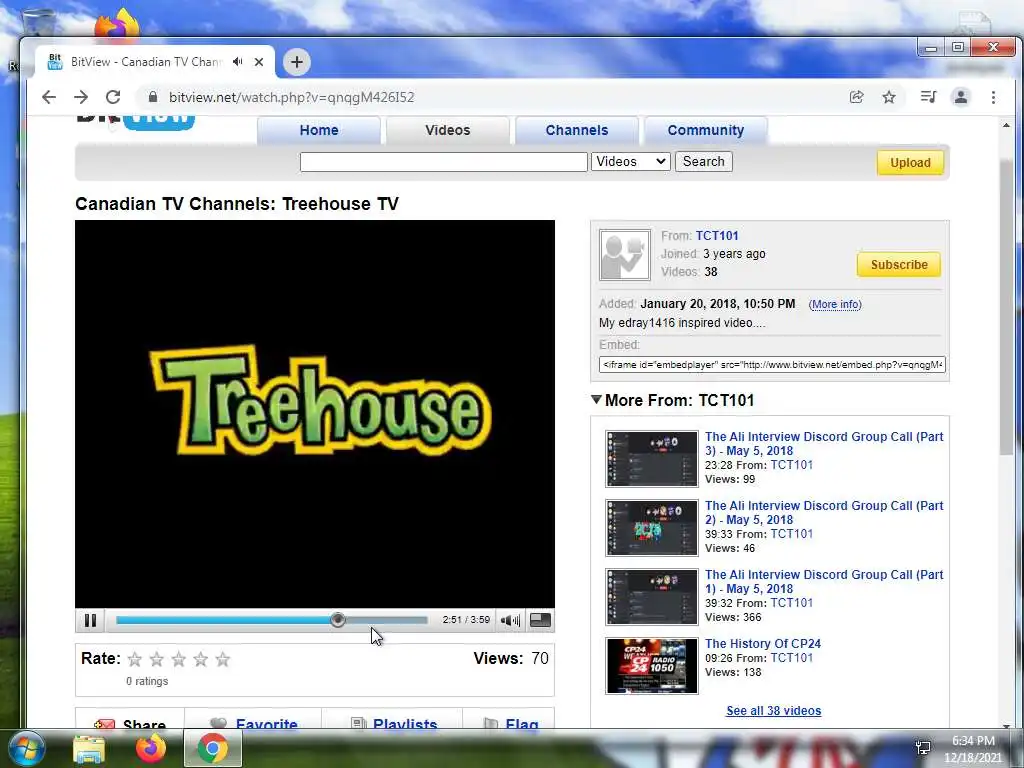Open Ali Interview Discord Call Part 3 link

click(x=824, y=443)
